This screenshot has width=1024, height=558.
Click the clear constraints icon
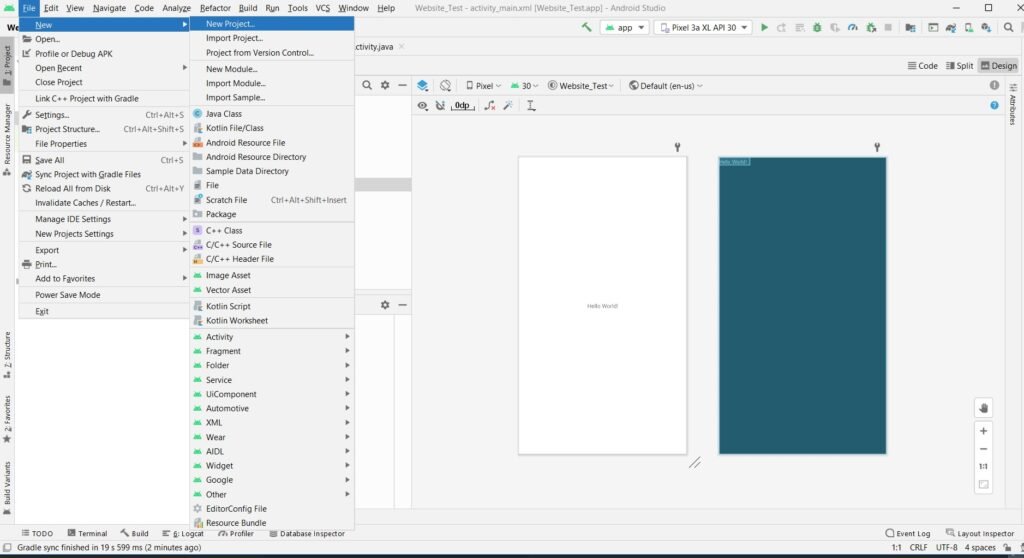click(490, 105)
